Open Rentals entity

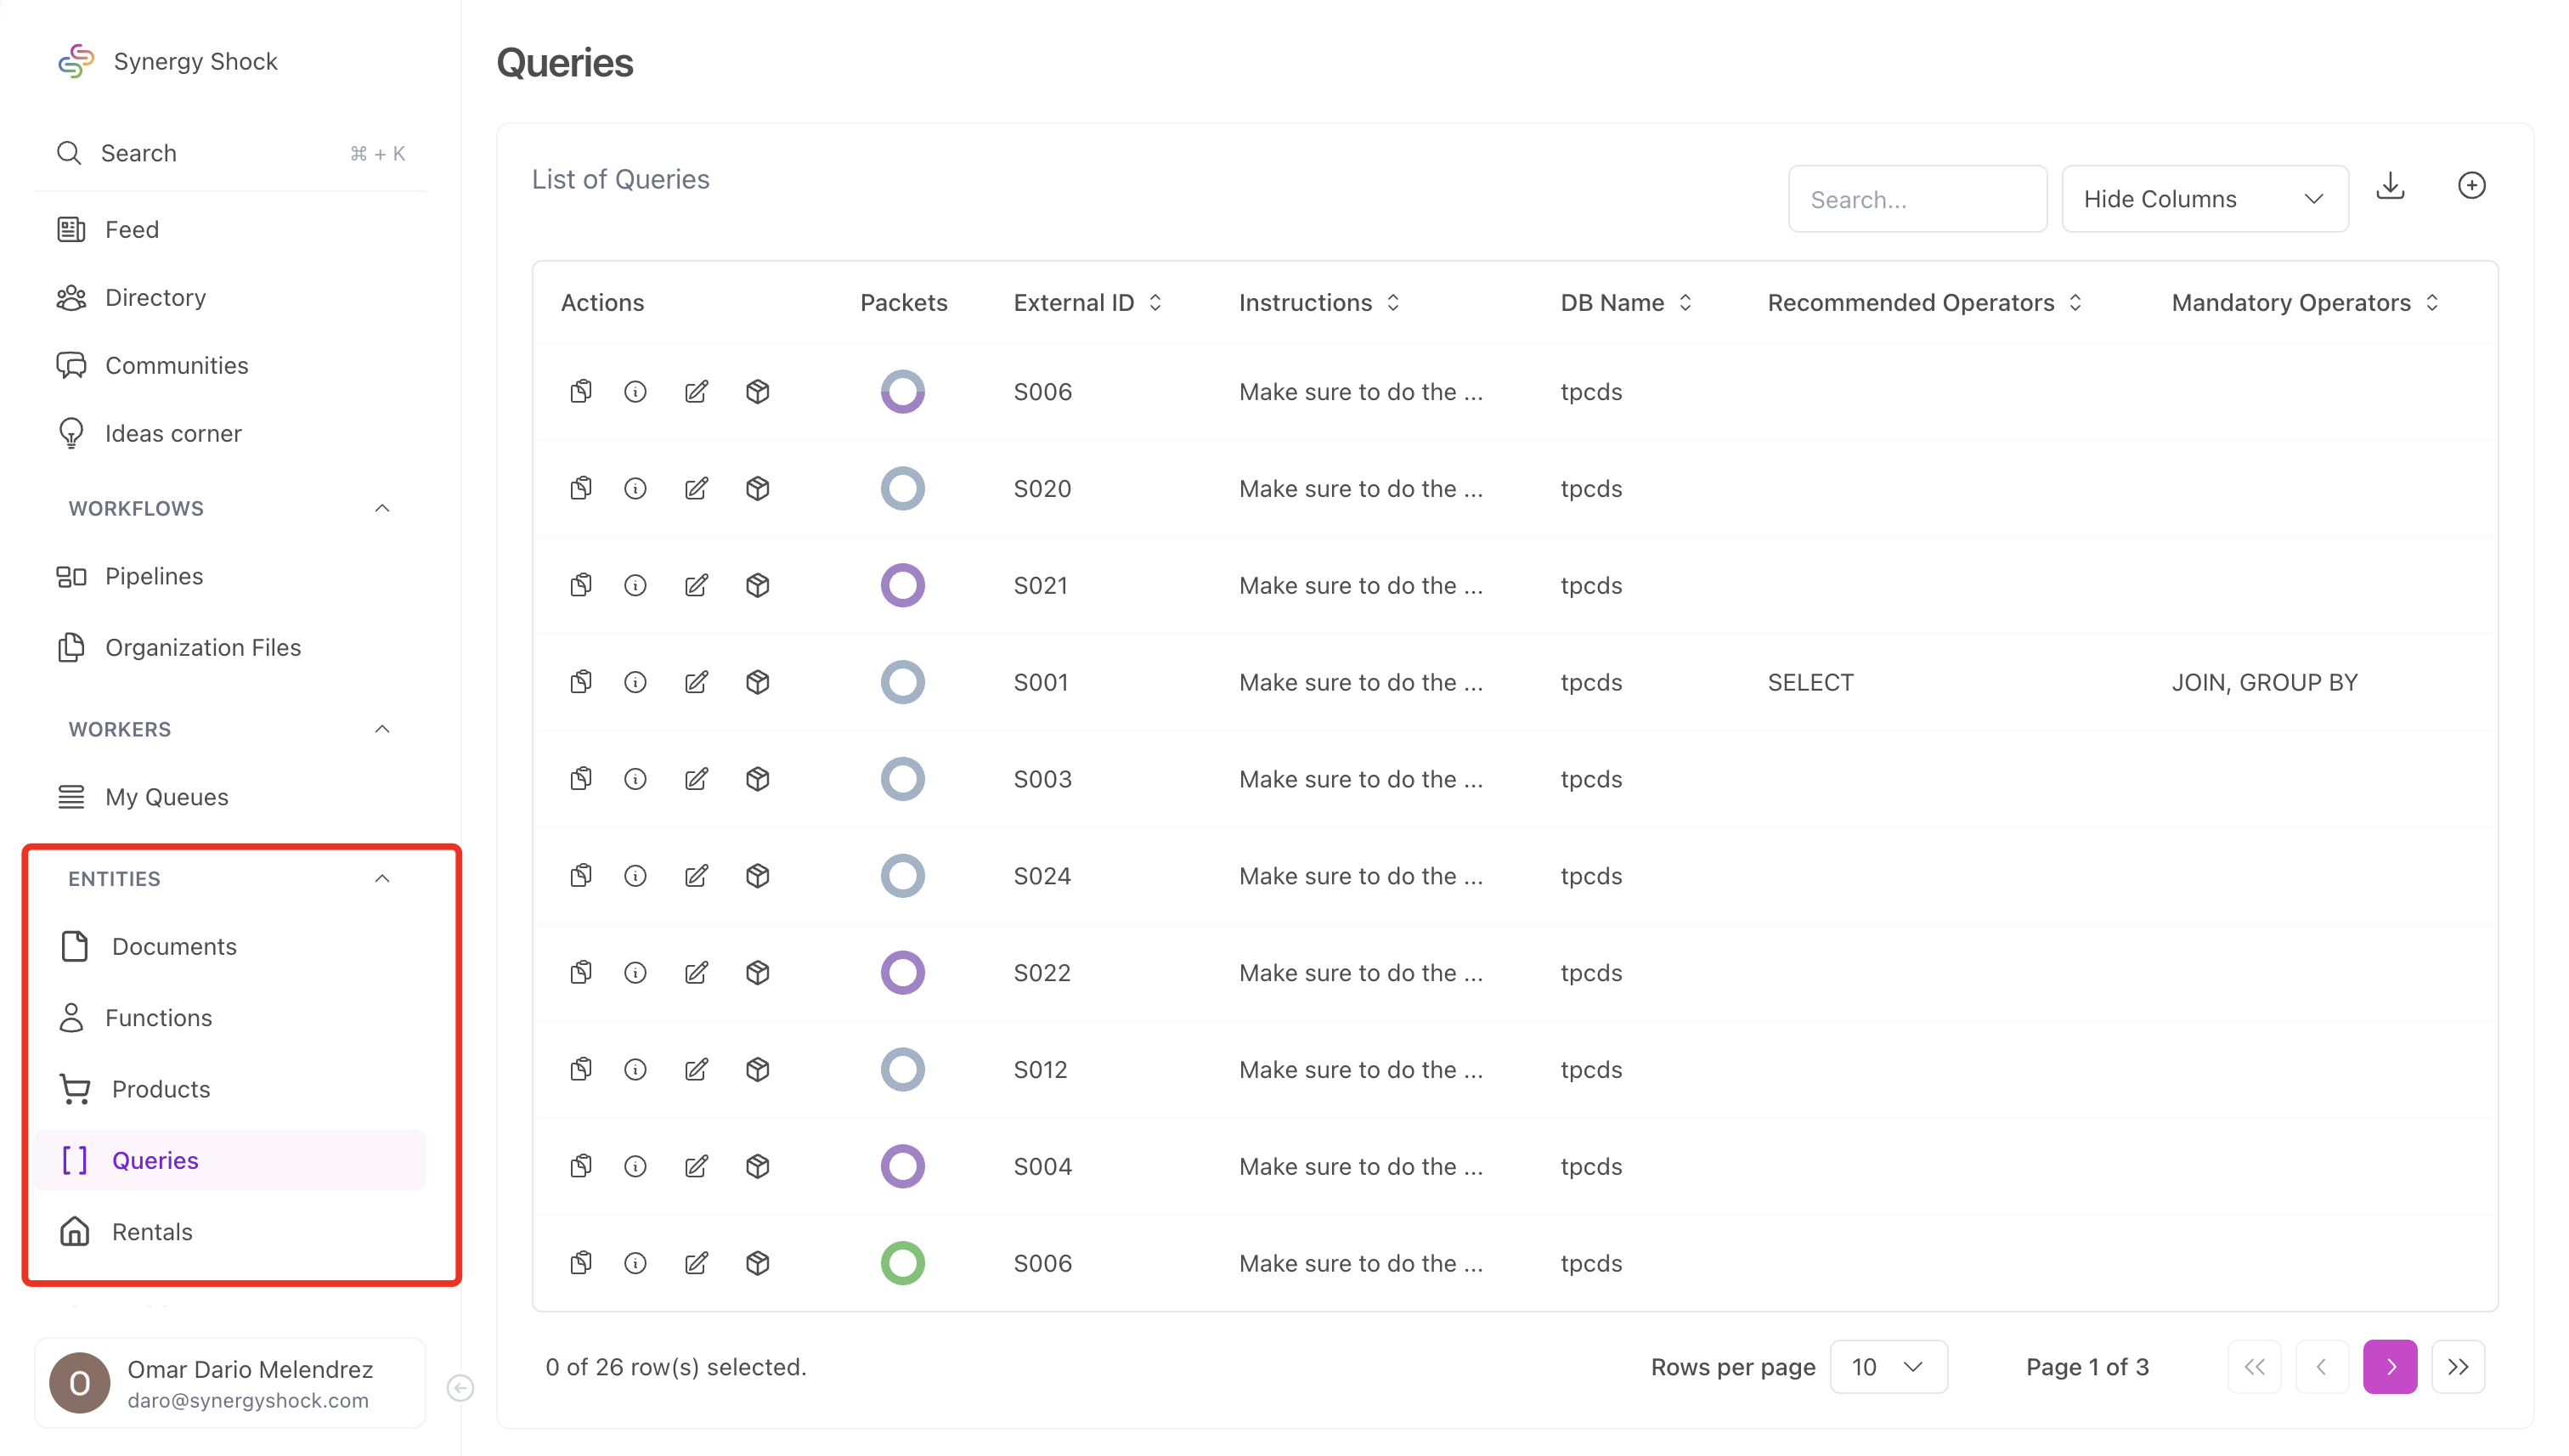point(230,1232)
